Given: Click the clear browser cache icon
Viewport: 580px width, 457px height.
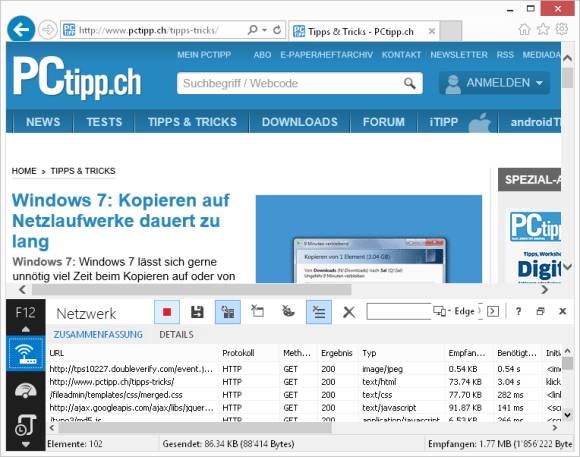Looking at the screenshot, I should coord(257,312).
